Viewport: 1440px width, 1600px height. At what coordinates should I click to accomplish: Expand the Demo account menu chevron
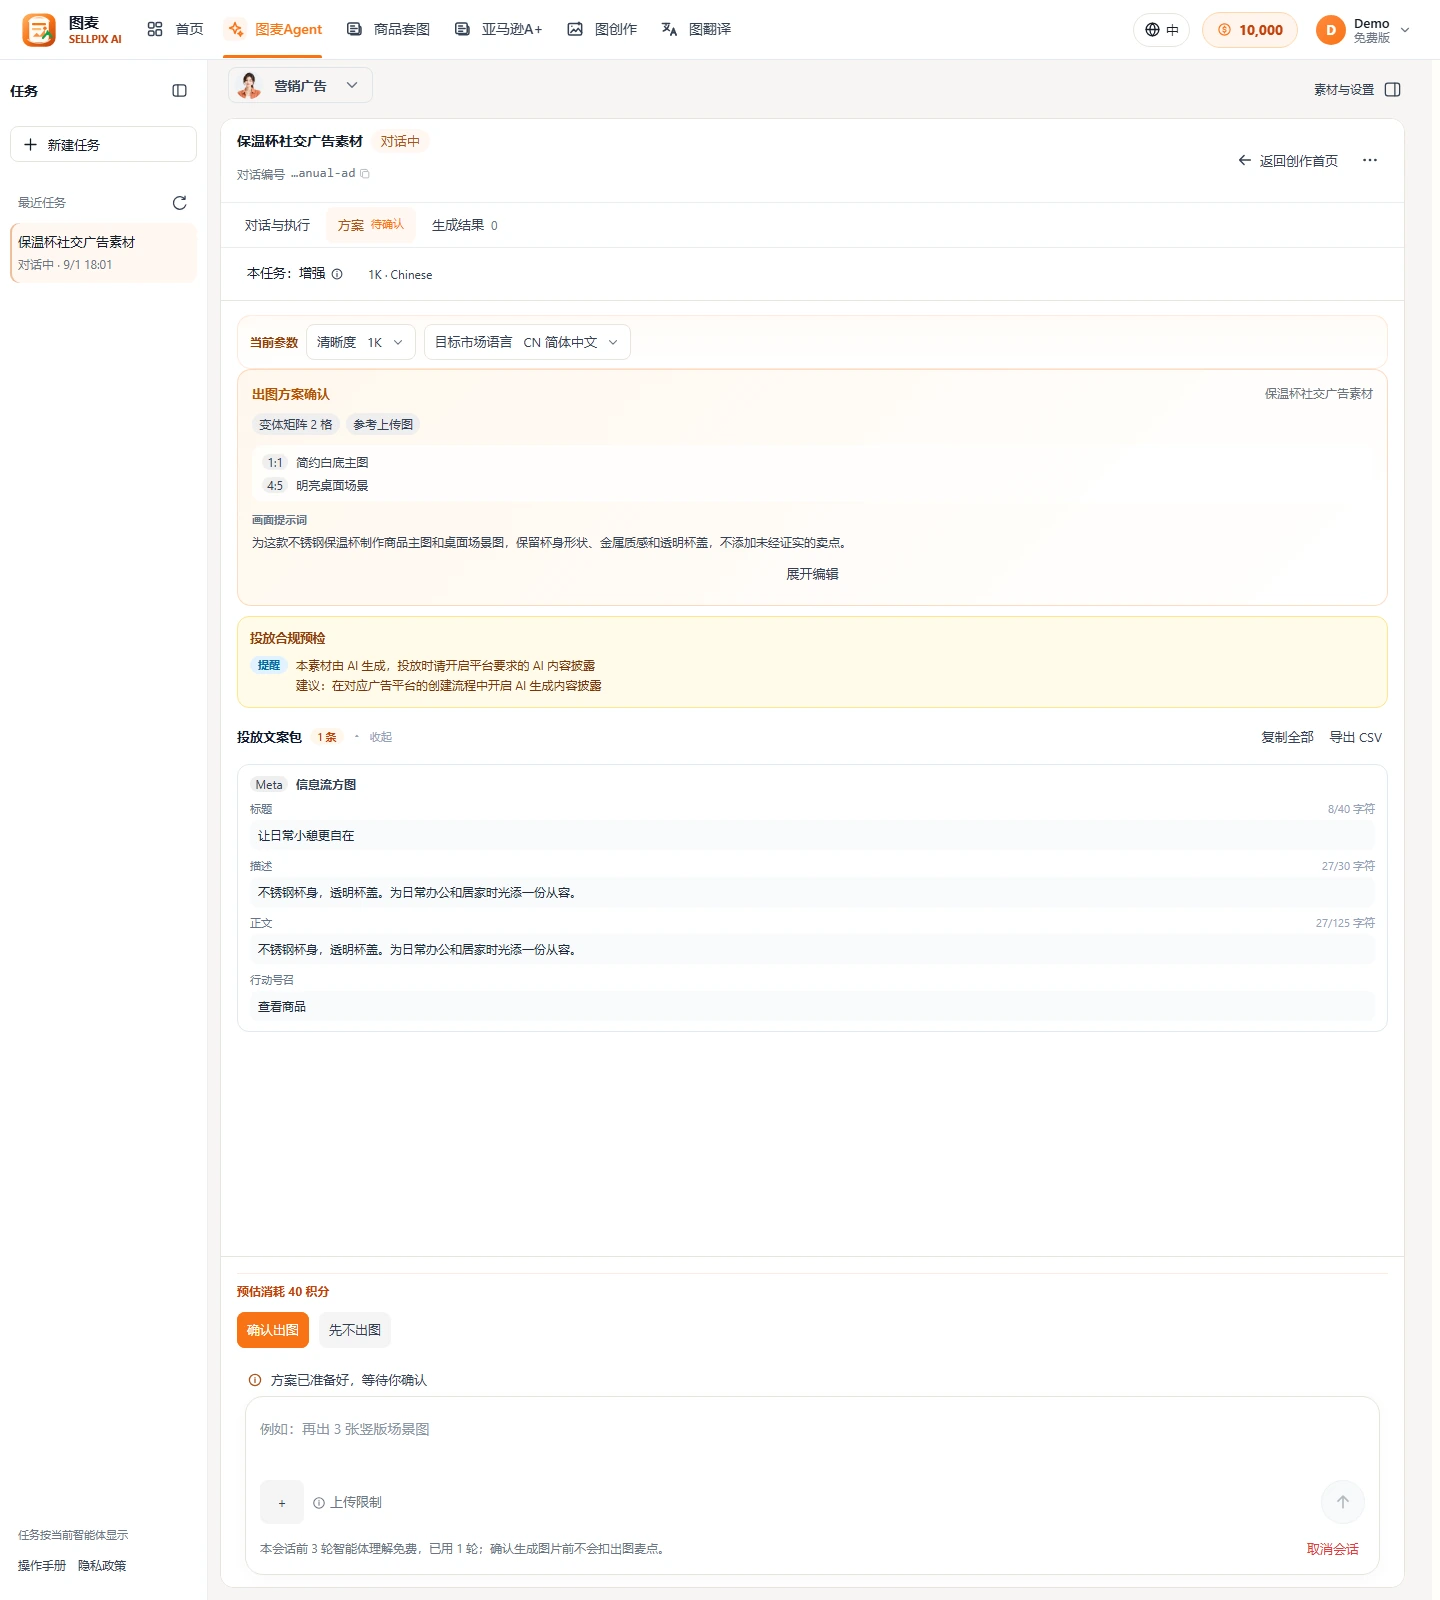coord(1405,31)
